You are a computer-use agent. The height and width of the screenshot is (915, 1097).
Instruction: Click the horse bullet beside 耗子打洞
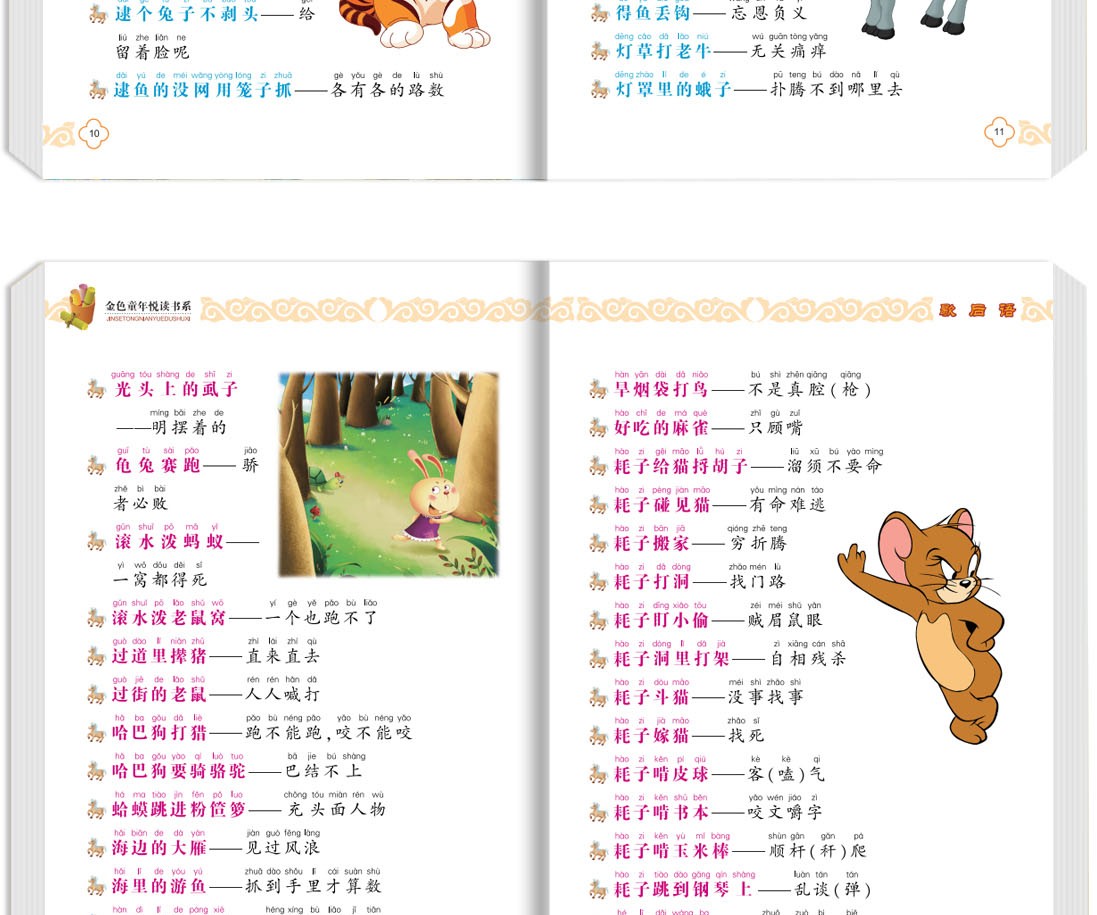598,581
